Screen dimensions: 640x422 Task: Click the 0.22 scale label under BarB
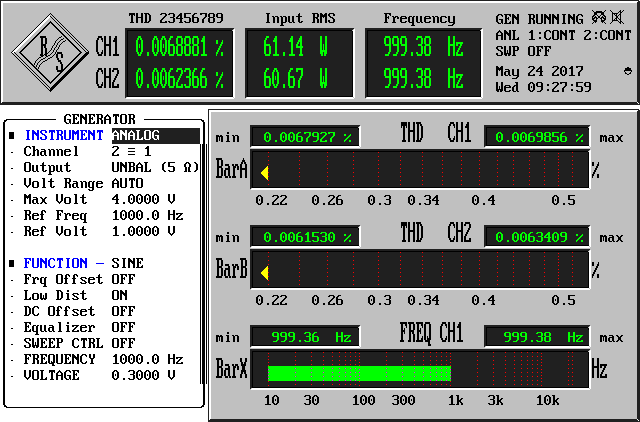pyautogui.click(x=271, y=300)
